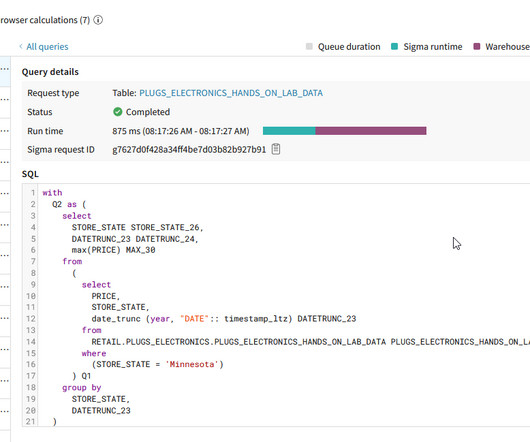Click the Query details heading
Viewport: 530px width, 442px height.
50,72
